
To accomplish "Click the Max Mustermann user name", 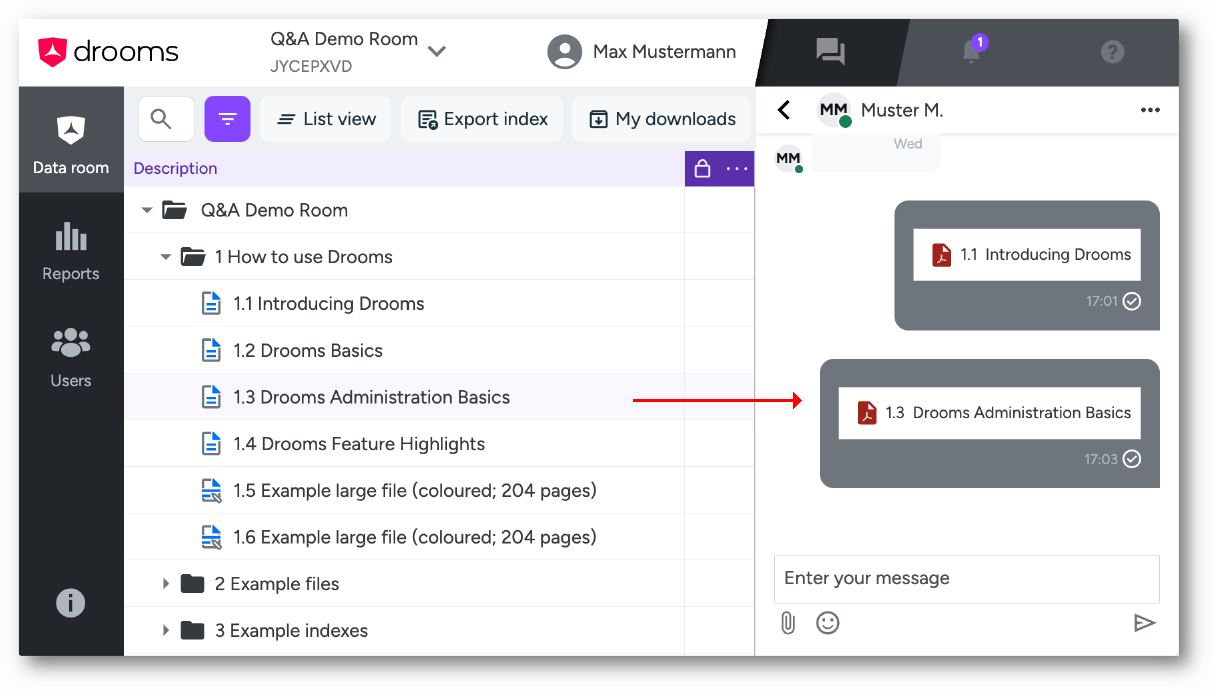I will tap(664, 52).
